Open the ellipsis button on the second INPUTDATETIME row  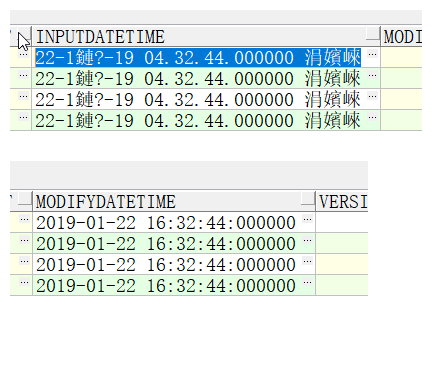(373, 75)
